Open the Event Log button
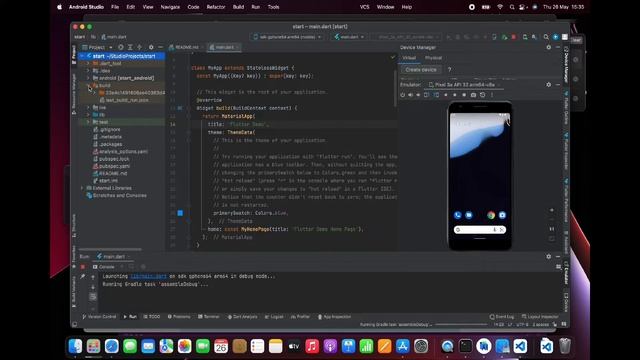Screen dimensions: 640x360 coord(502,317)
